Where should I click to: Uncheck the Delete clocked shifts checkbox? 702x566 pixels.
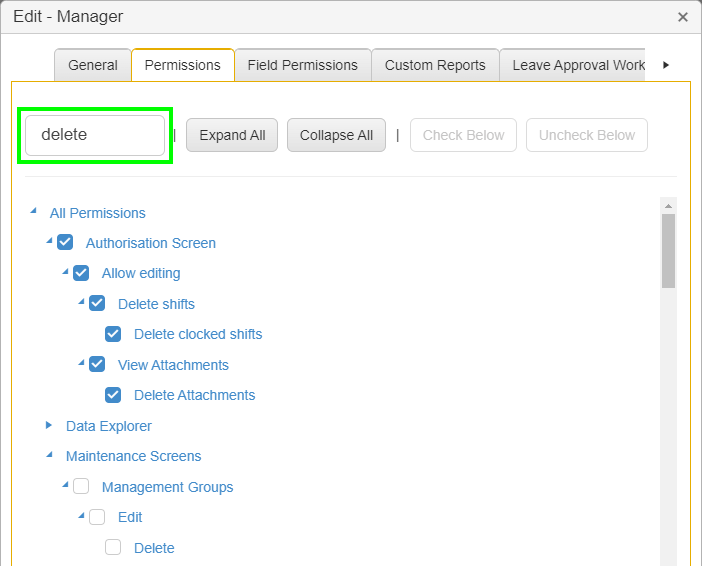(x=113, y=334)
